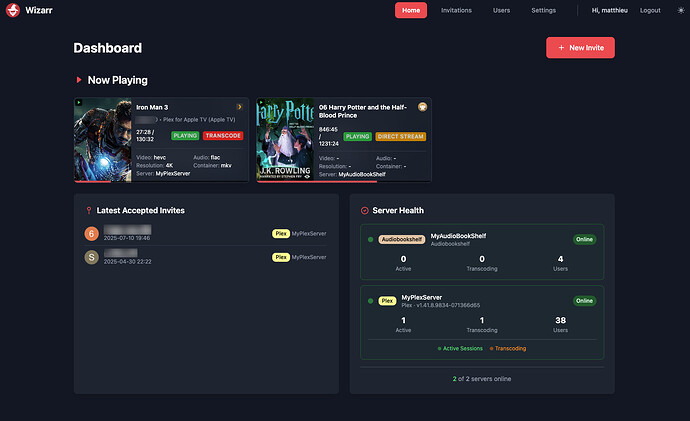Click the Wizarr logo icon

tap(14, 10)
